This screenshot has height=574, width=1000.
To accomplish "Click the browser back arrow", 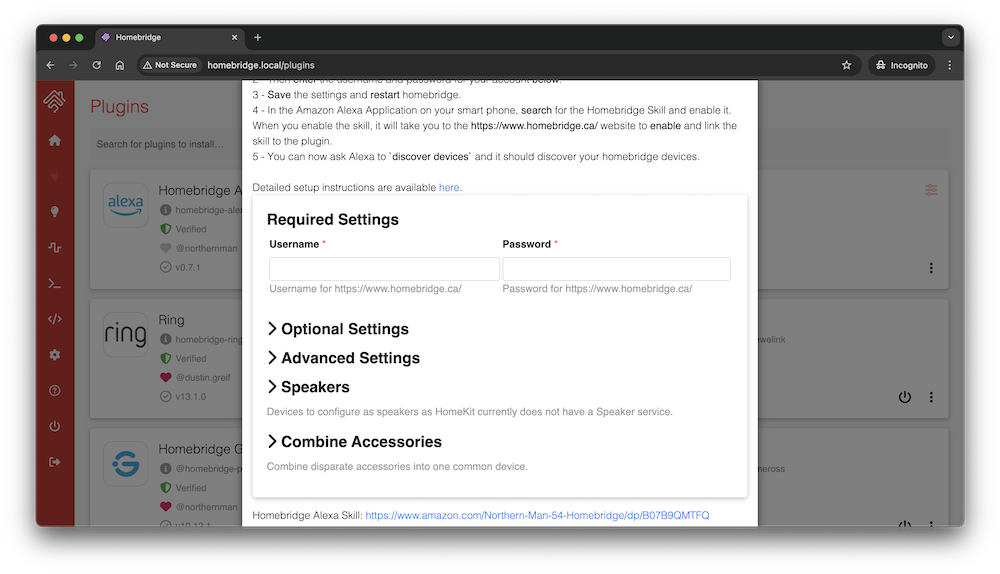I will (50, 65).
